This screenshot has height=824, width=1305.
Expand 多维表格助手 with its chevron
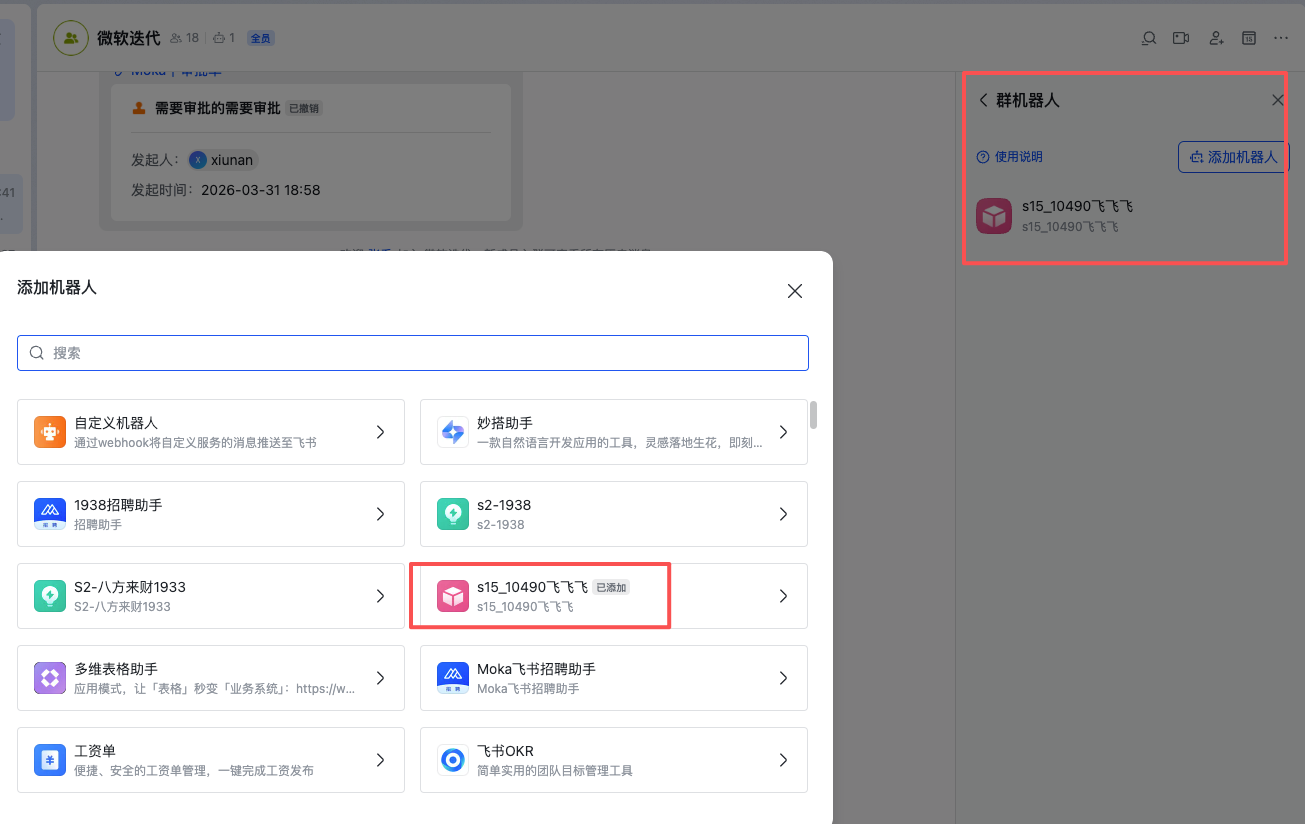pos(380,678)
